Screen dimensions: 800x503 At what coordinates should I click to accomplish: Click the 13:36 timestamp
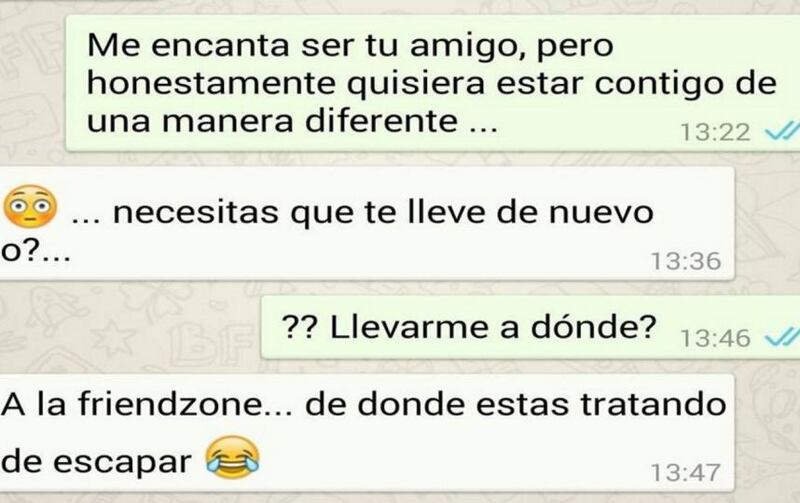pos(686,261)
